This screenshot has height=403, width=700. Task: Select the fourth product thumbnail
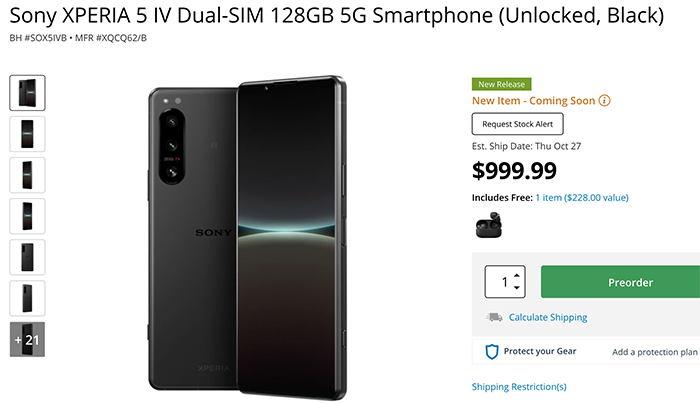27,216
